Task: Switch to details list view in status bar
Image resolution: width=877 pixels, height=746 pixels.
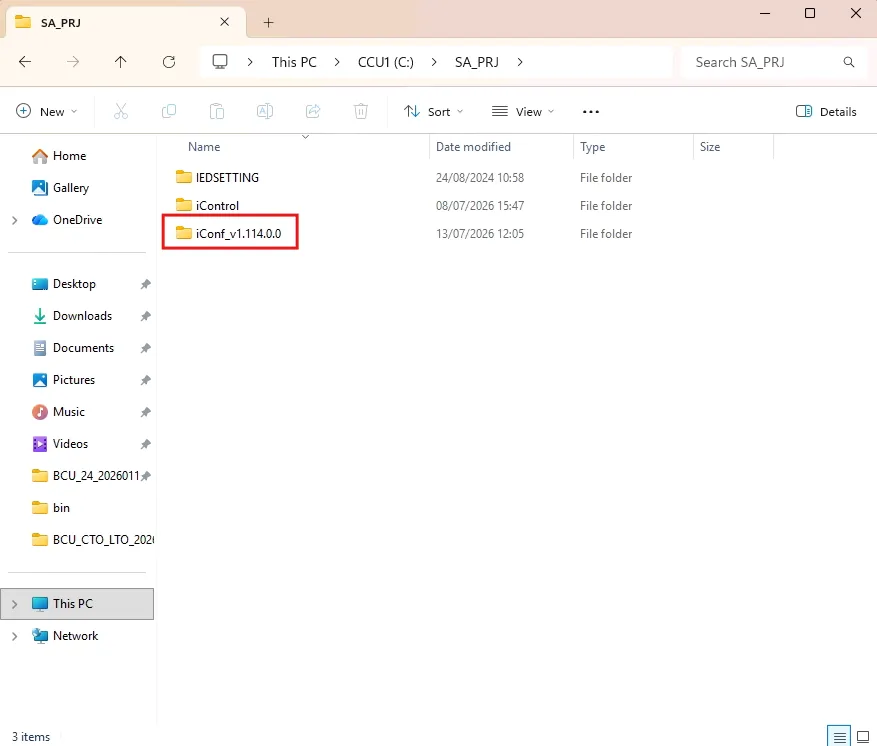Action: click(839, 737)
